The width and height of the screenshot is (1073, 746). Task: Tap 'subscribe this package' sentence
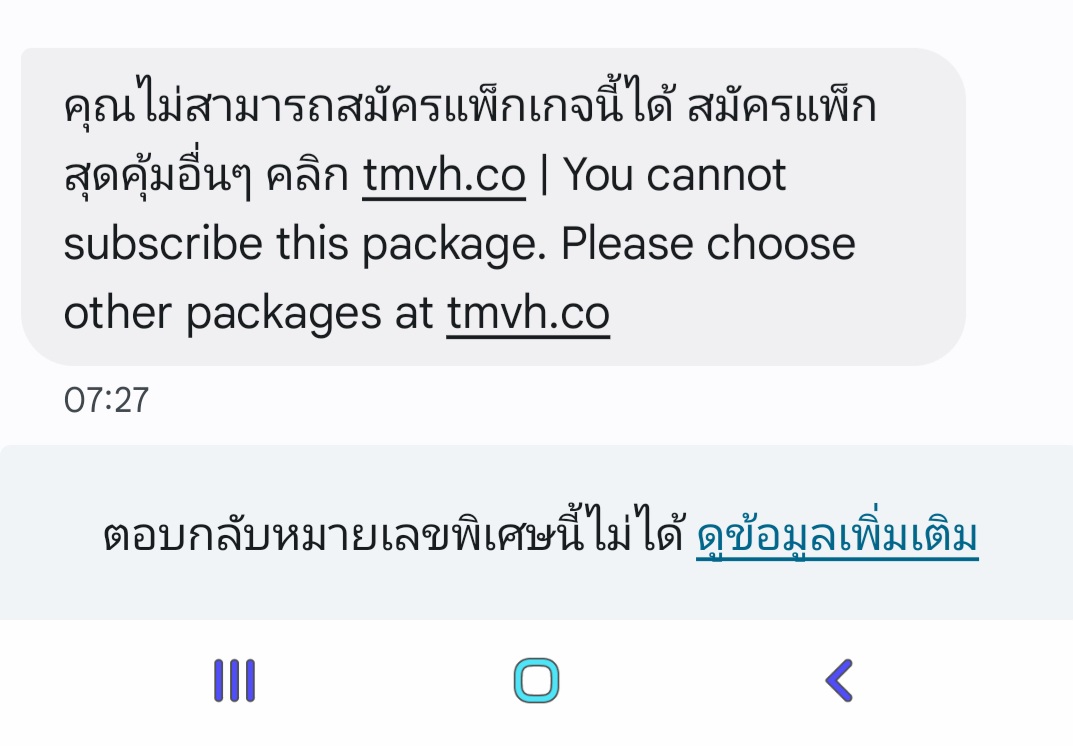click(x=305, y=245)
